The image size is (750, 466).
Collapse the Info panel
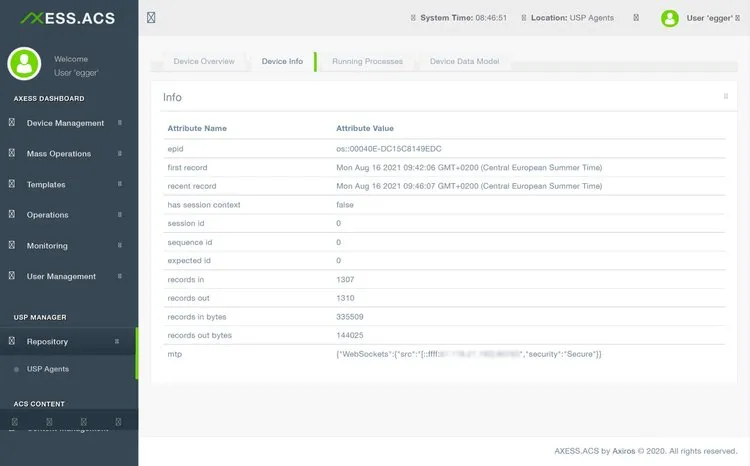click(x=725, y=97)
